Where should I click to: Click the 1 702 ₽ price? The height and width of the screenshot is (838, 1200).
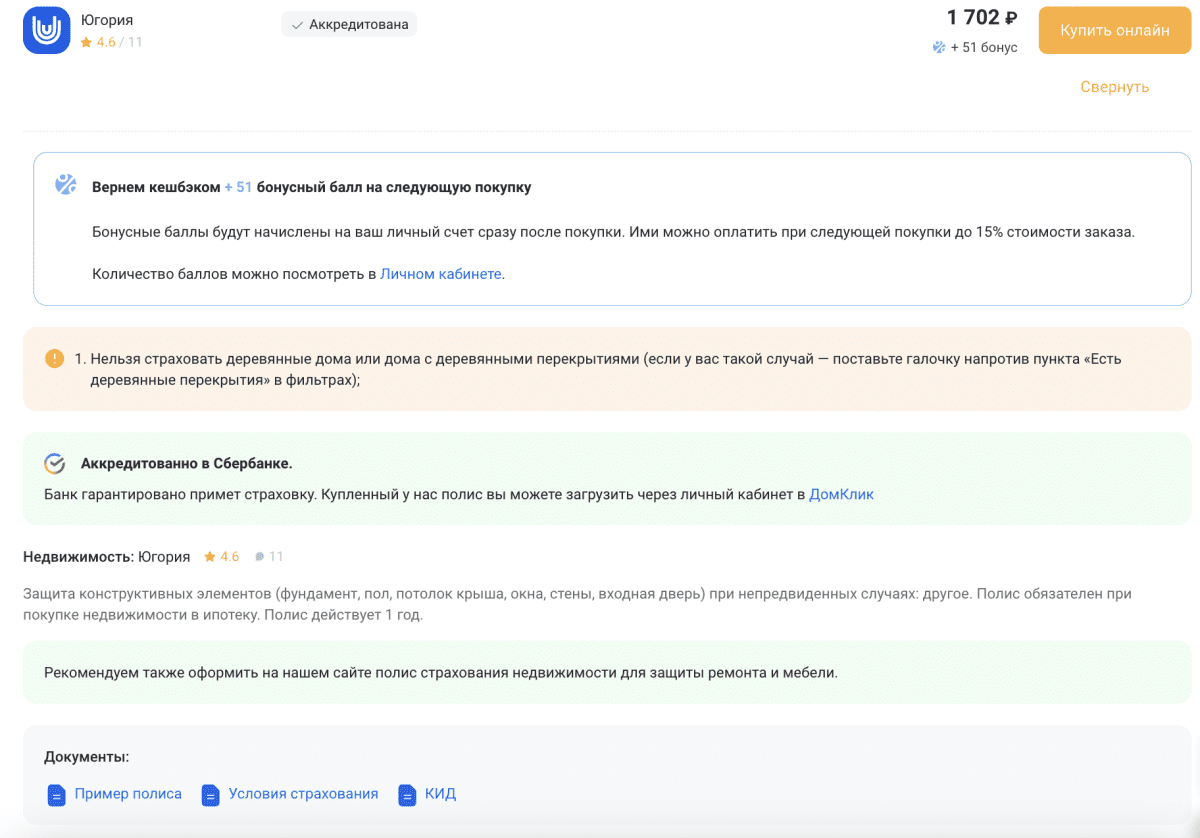tap(981, 17)
